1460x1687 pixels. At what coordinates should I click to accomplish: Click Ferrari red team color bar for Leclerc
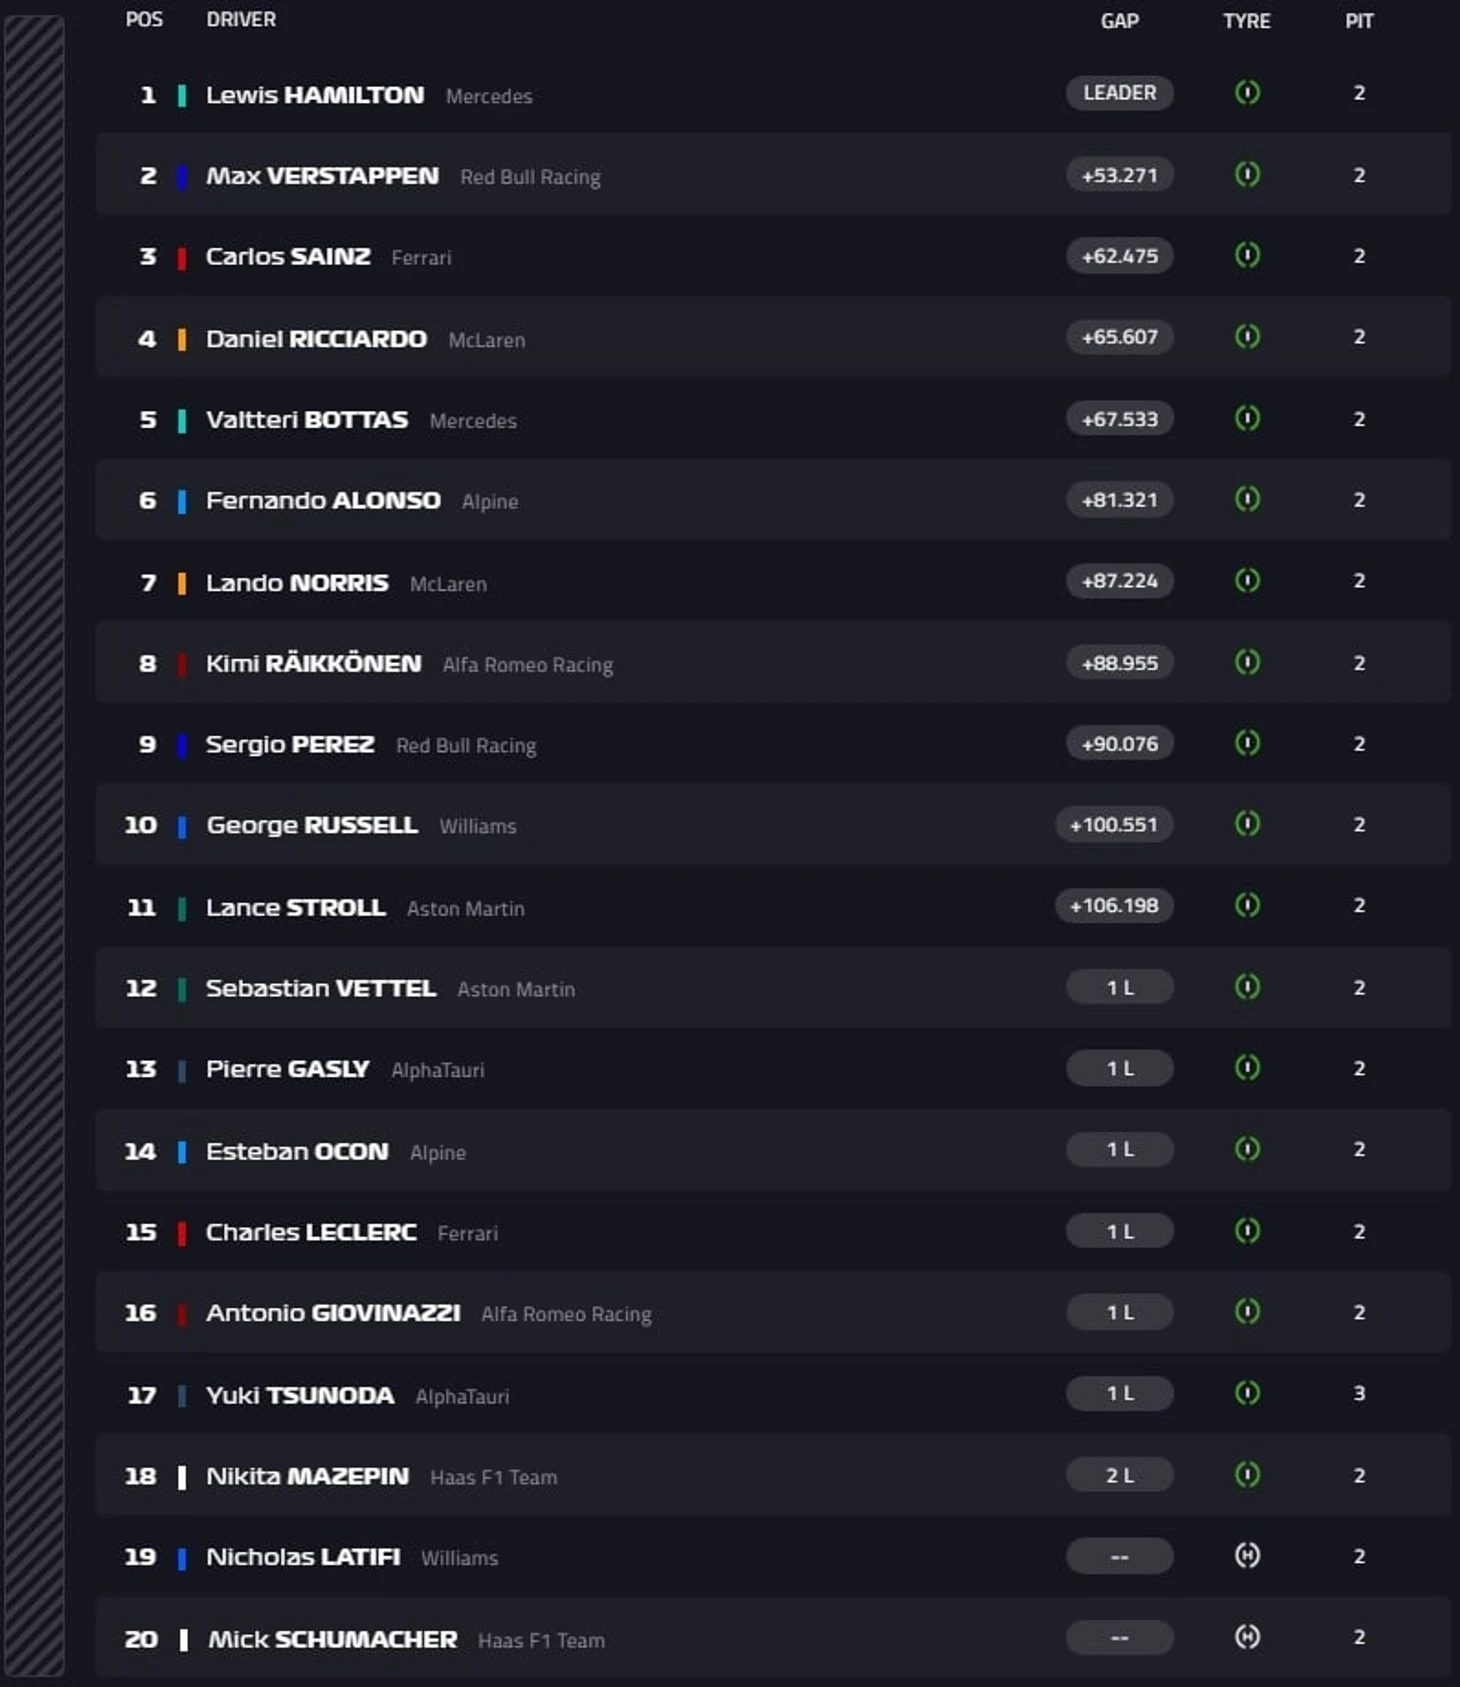182,1233
